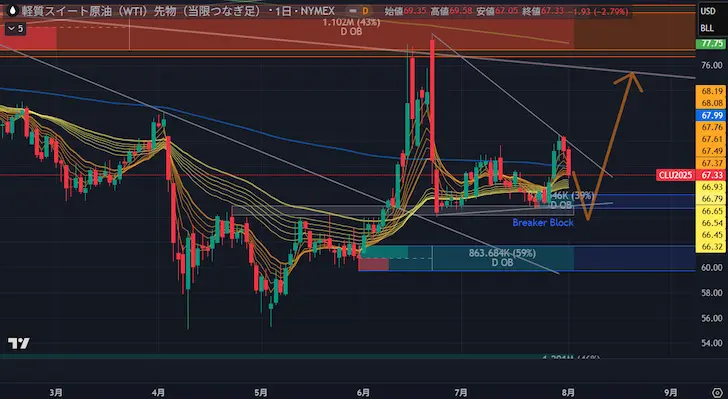Click the blue 67.99 moving average label
The height and width of the screenshot is (399, 728).
tap(711, 115)
